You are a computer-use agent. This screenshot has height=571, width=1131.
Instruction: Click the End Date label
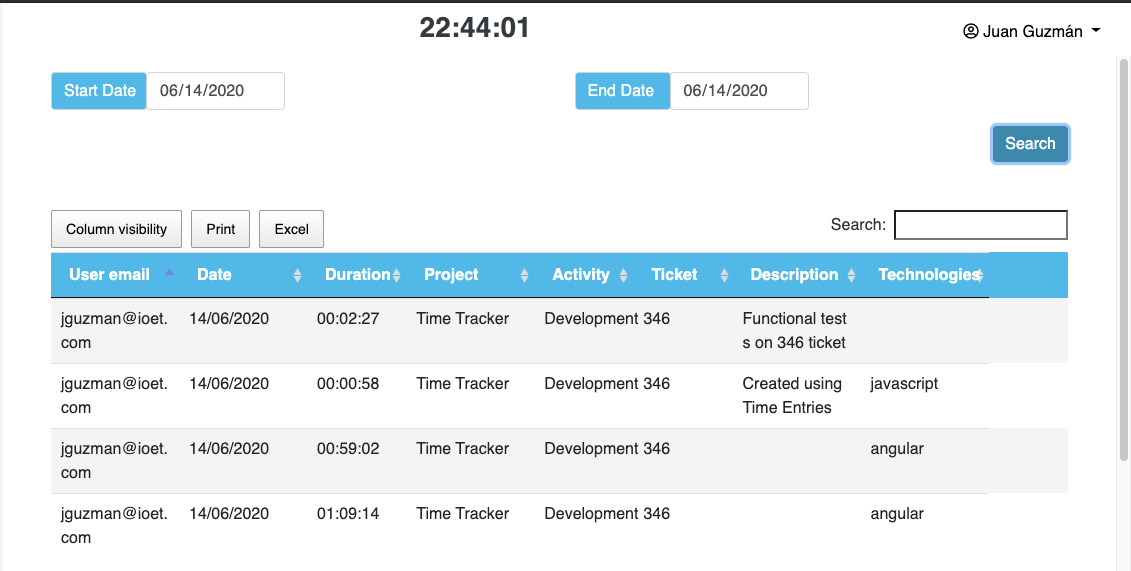(622, 91)
